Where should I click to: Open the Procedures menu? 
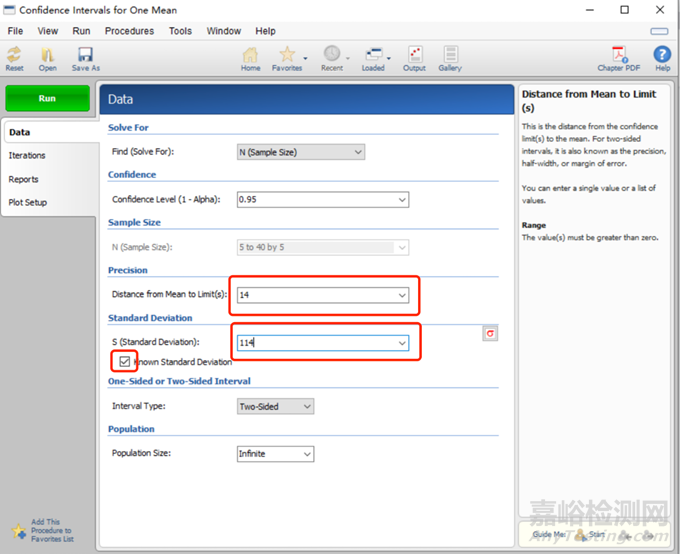129,31
